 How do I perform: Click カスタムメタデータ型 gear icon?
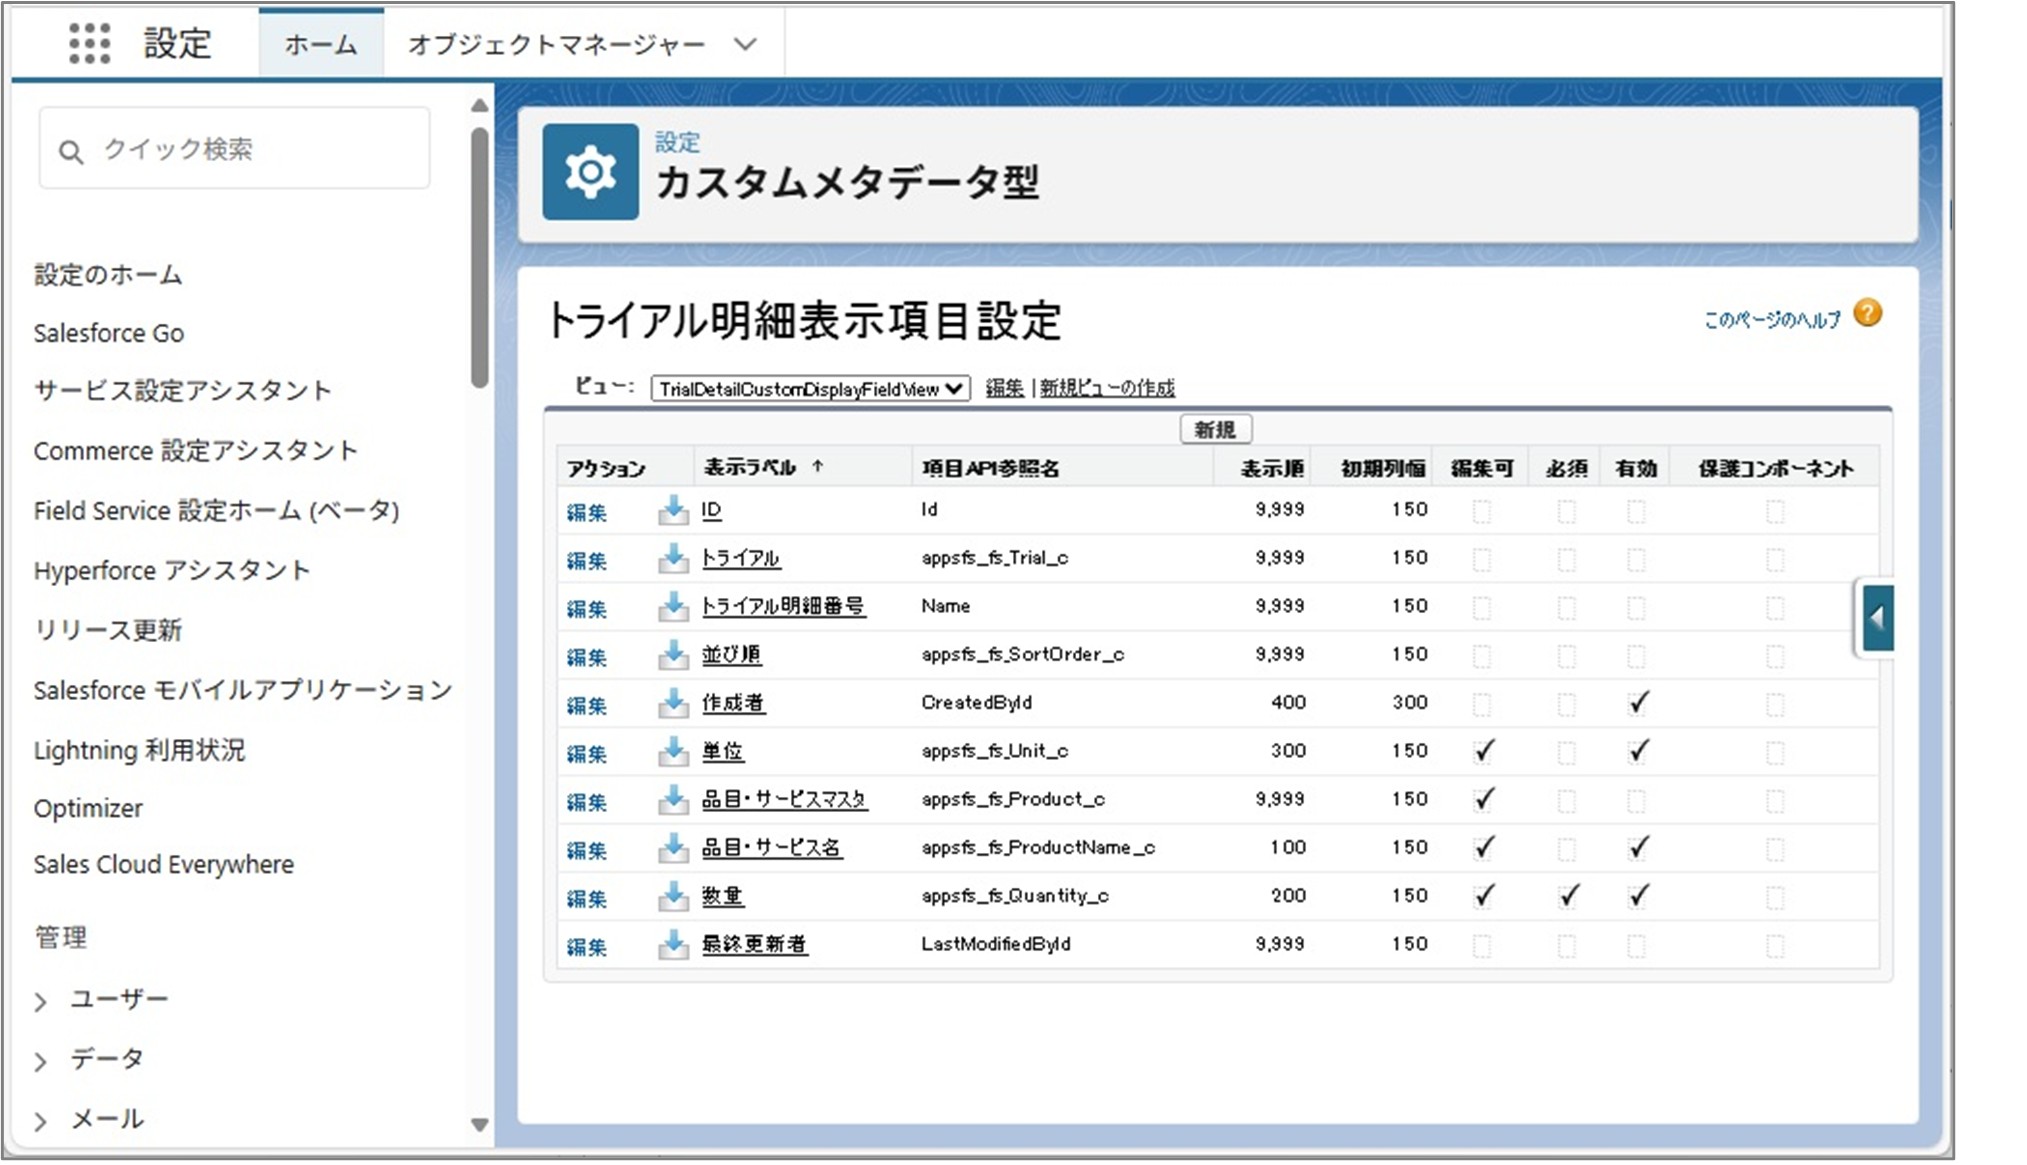tap(590, 172)
